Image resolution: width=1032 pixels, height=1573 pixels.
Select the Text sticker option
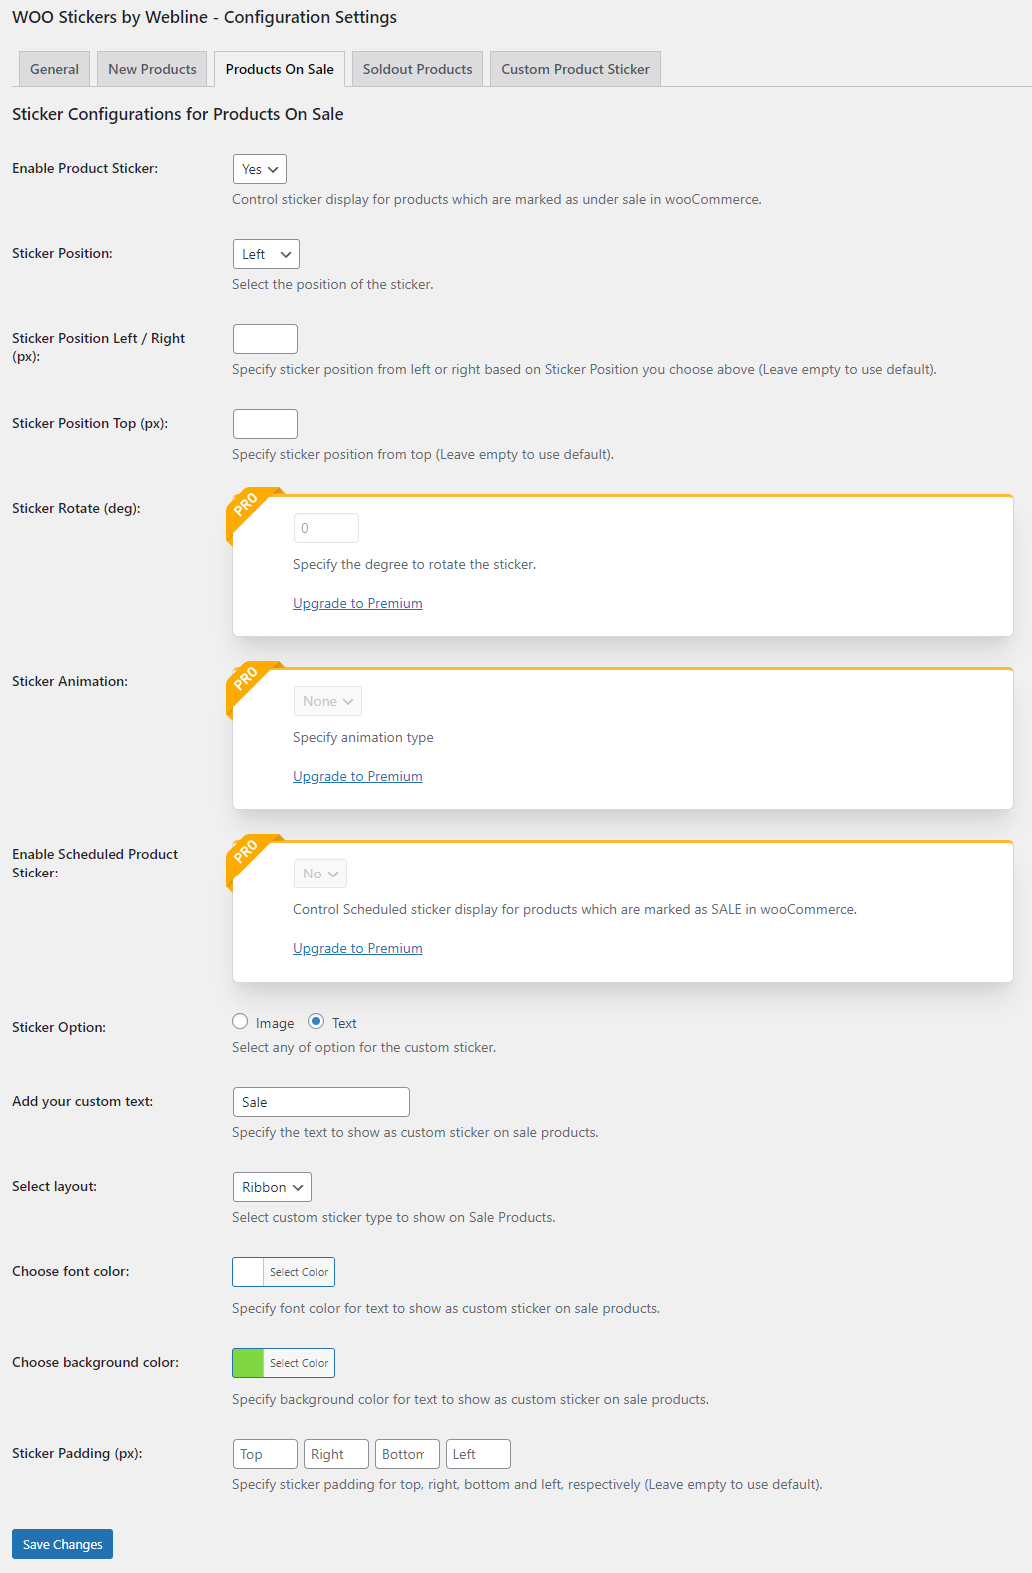[x=316, y=1021]
